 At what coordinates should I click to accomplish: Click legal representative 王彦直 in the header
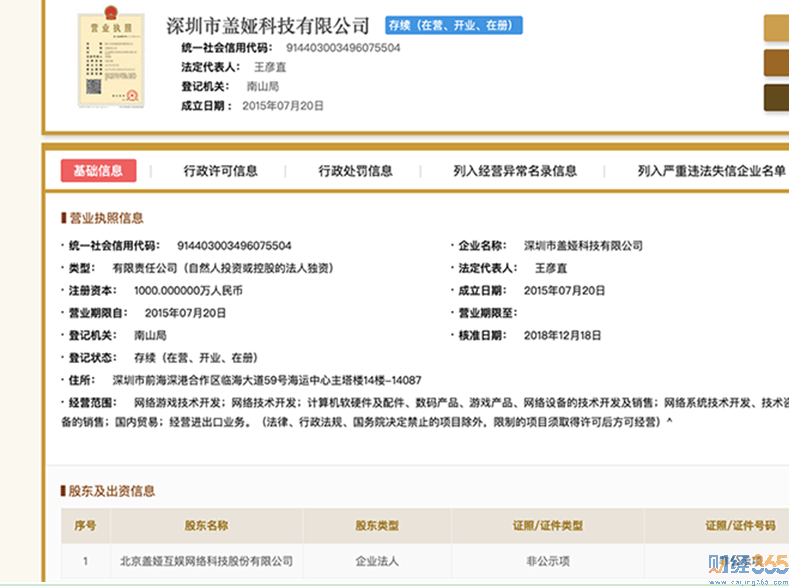tap(270, 67)
